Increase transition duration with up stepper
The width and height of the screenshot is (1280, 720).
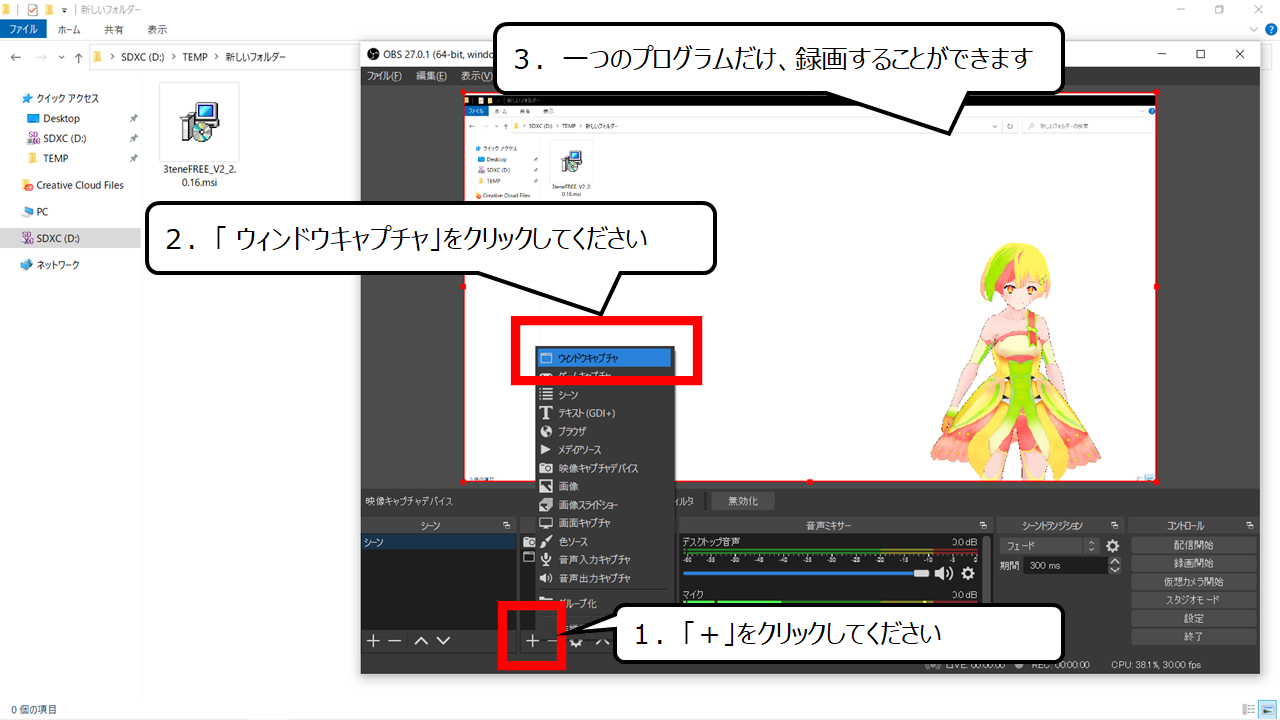coord(1115,561)
